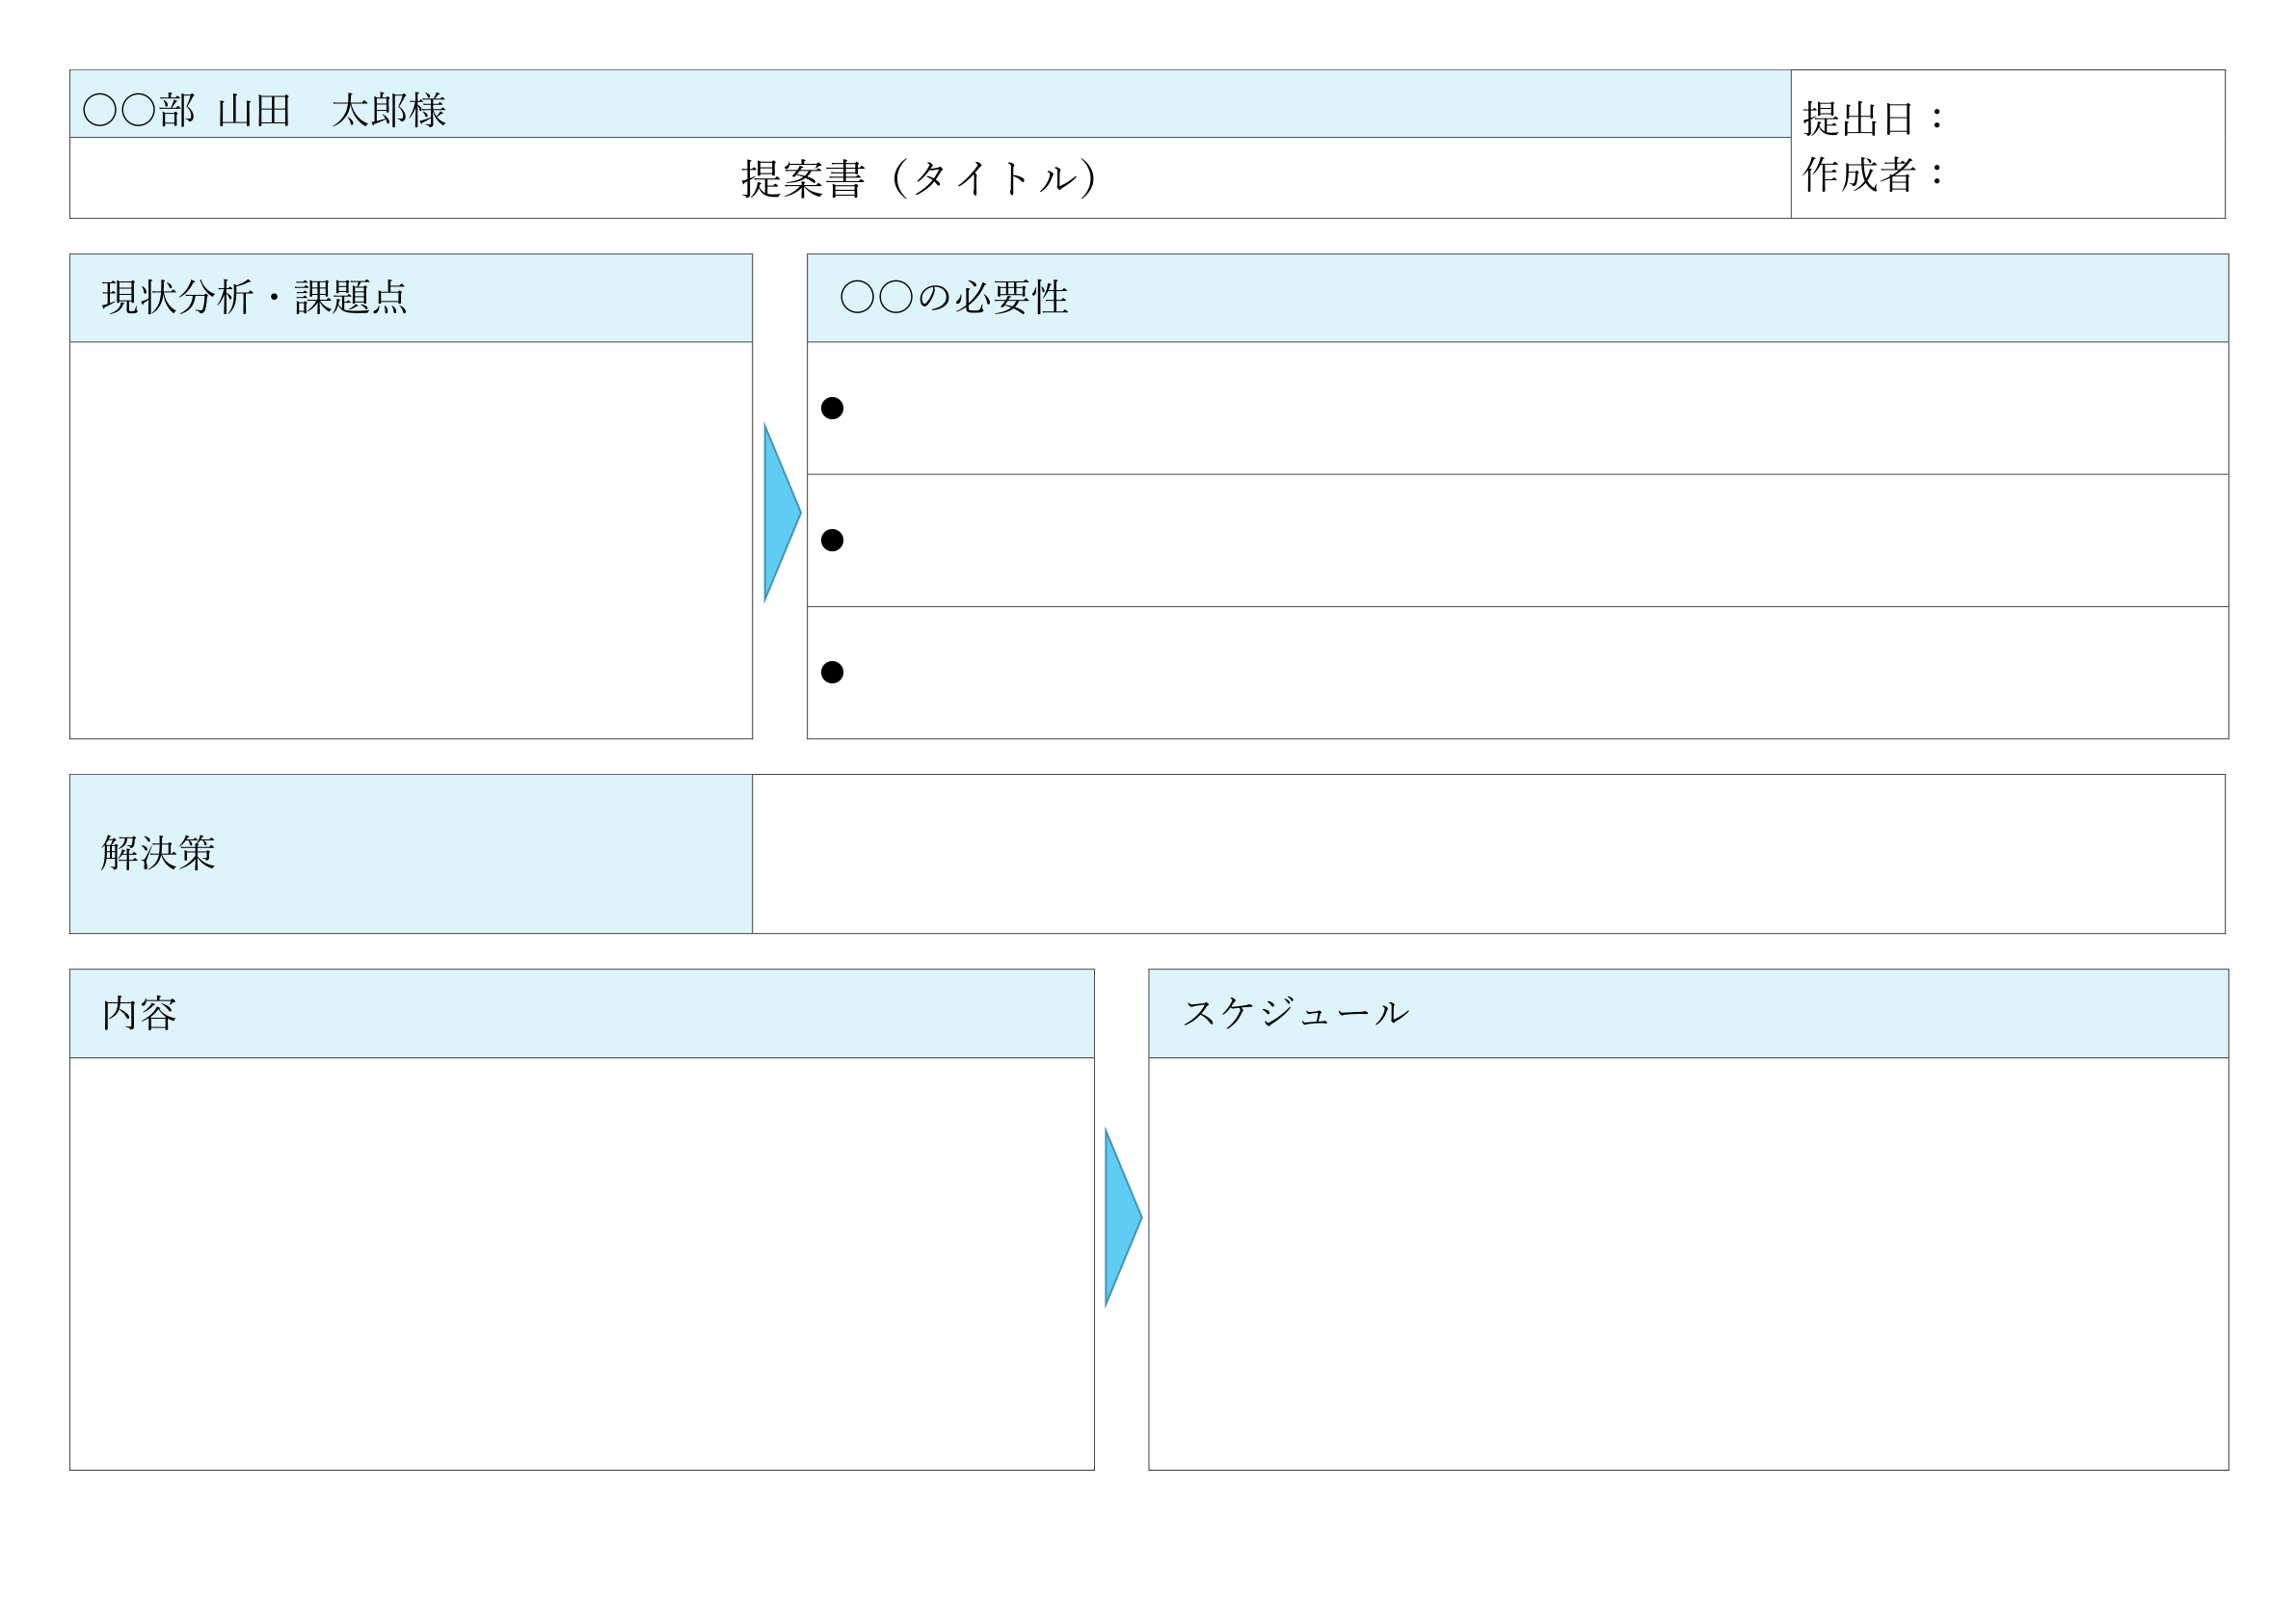
Task: Click the first bullet point in ○○の必要性
Action: (833, 408)
